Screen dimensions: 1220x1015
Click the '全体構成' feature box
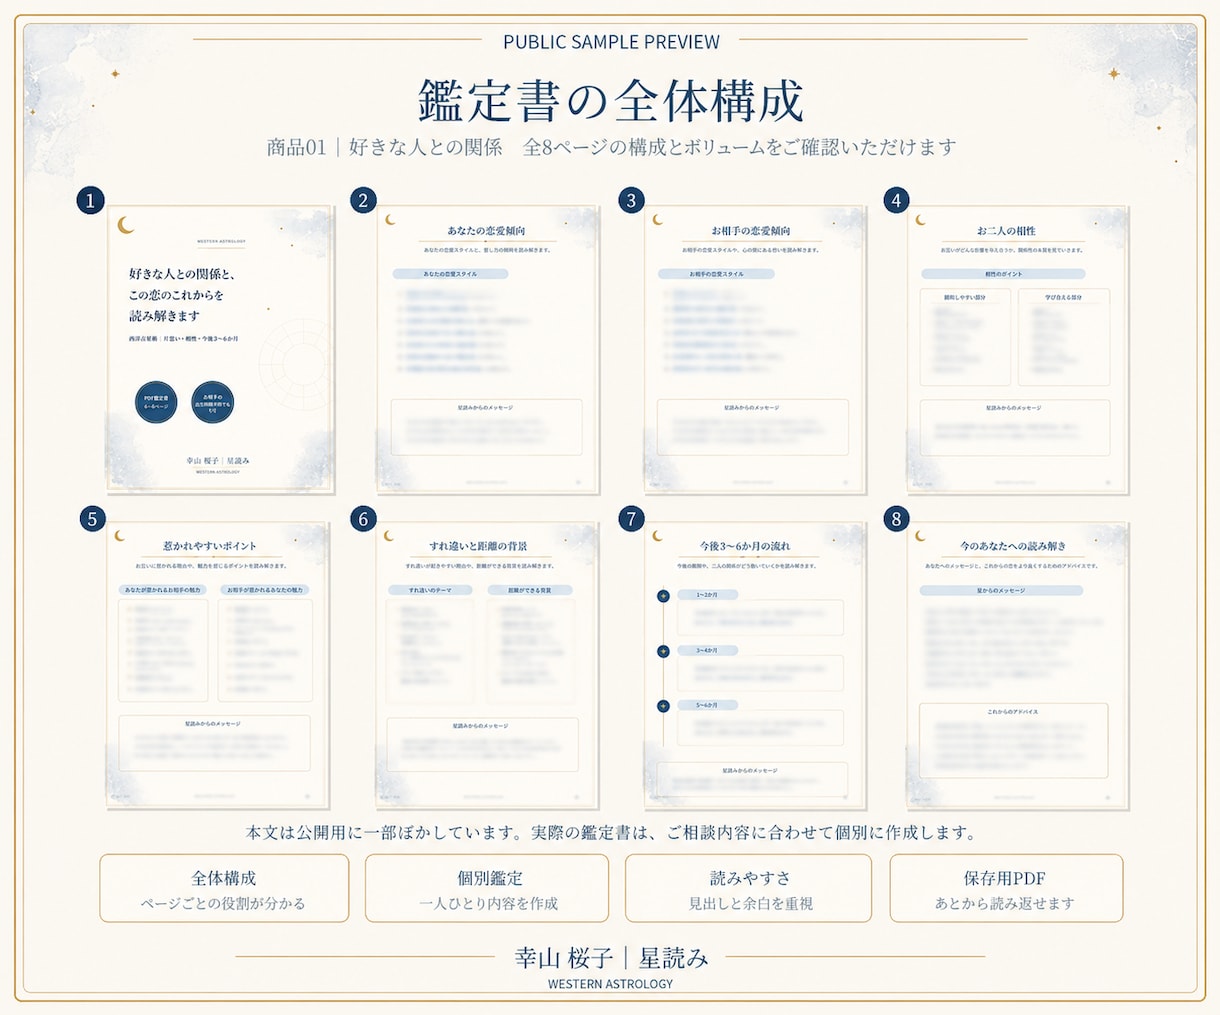click(224, 888)
